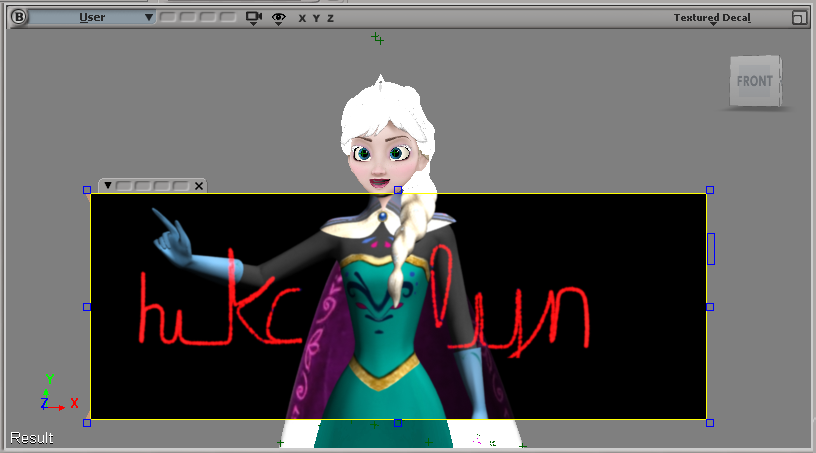Select the bottom-middle blue handle

[398, 423]
